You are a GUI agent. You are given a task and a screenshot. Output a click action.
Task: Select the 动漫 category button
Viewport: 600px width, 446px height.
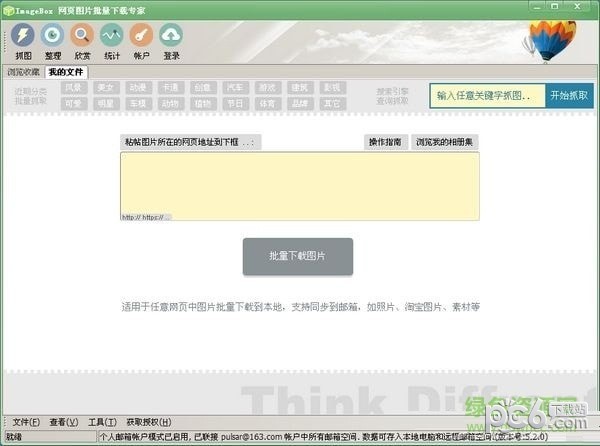pos(138,88)
